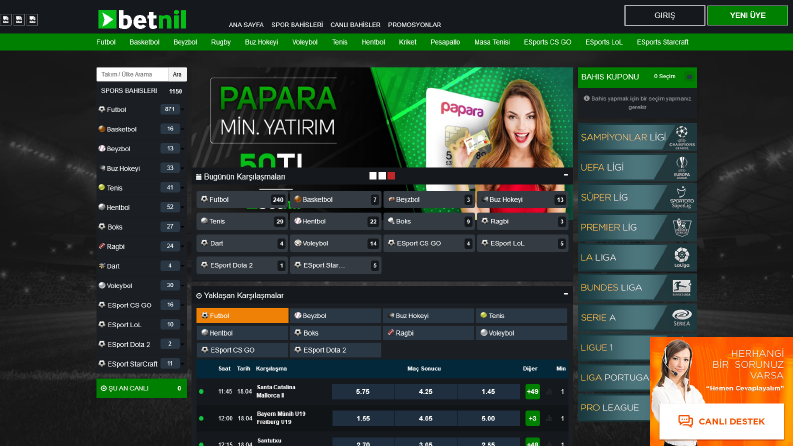This screenshot has width=793, height=446.
Task: Click the bet slip green toggle icon
Action: (x=689, y=77)
